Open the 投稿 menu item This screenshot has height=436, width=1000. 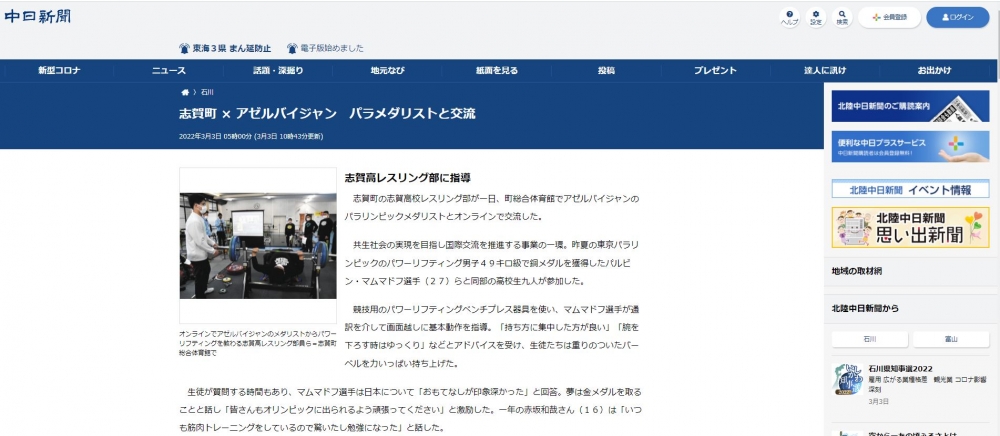(x=606, y=71)
